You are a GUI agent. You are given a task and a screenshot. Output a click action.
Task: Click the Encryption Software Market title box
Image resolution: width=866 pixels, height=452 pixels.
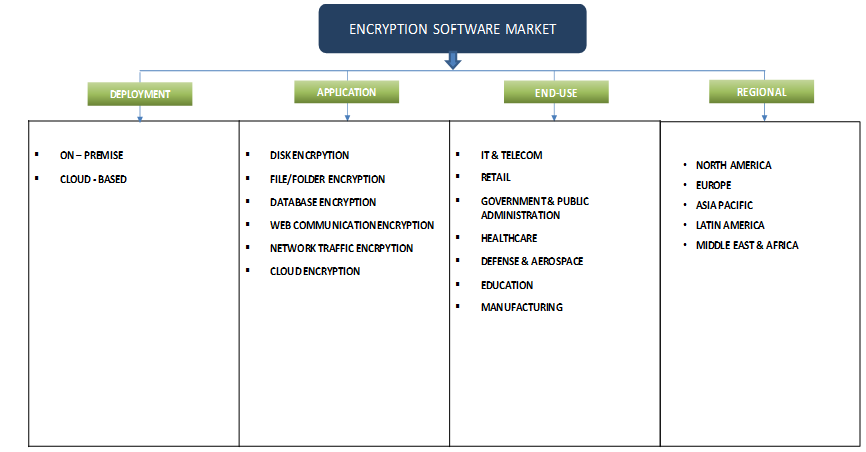pos(452,29)
